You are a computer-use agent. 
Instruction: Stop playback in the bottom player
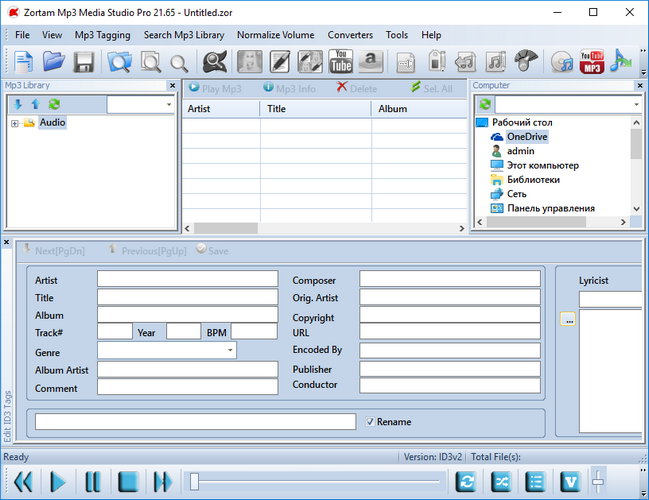[128, 482]
